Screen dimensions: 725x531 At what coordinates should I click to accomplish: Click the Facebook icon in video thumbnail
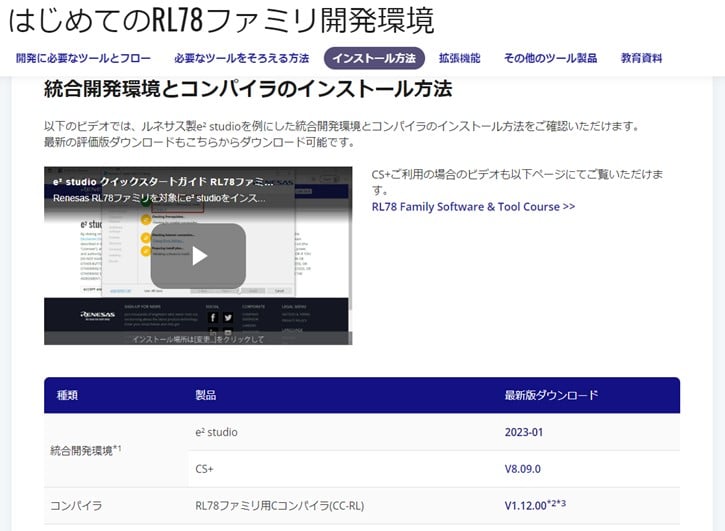(x=213, y=317)
